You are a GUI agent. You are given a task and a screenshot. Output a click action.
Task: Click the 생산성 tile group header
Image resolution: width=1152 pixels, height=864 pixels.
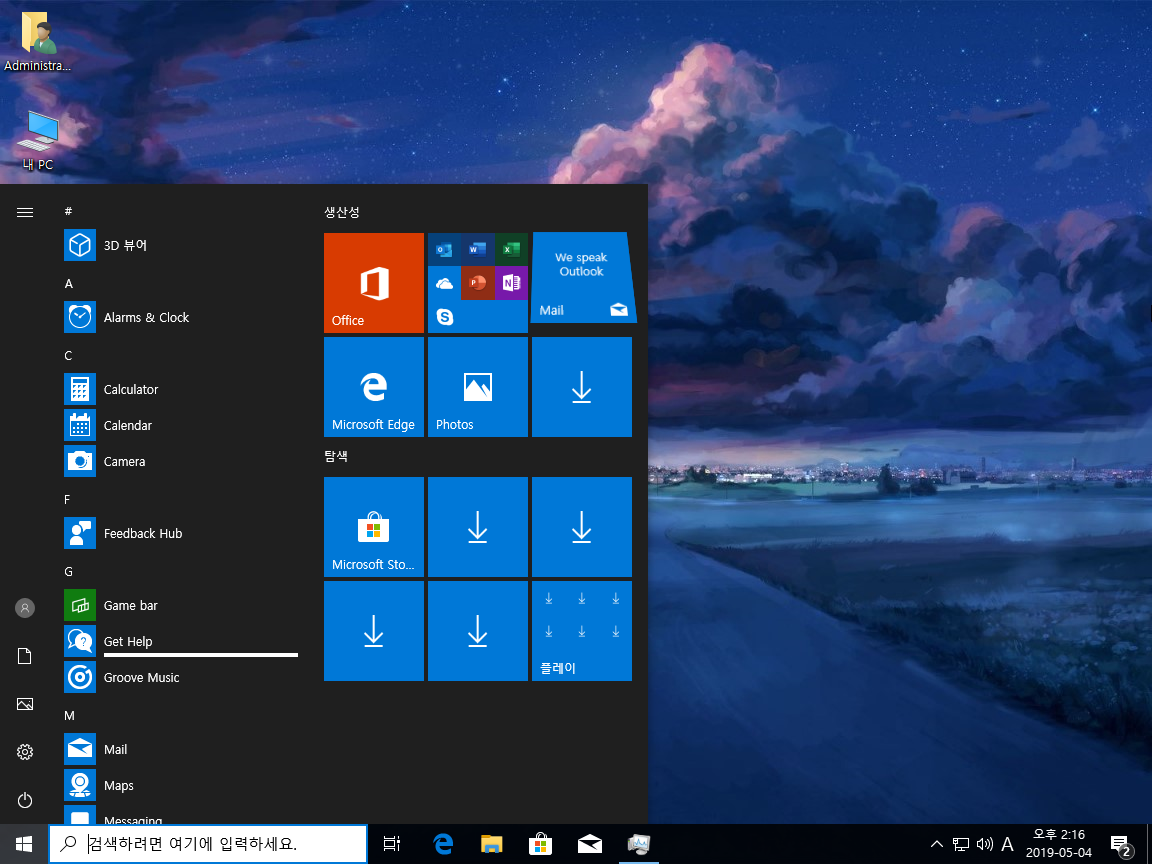(x=342, y=212)
